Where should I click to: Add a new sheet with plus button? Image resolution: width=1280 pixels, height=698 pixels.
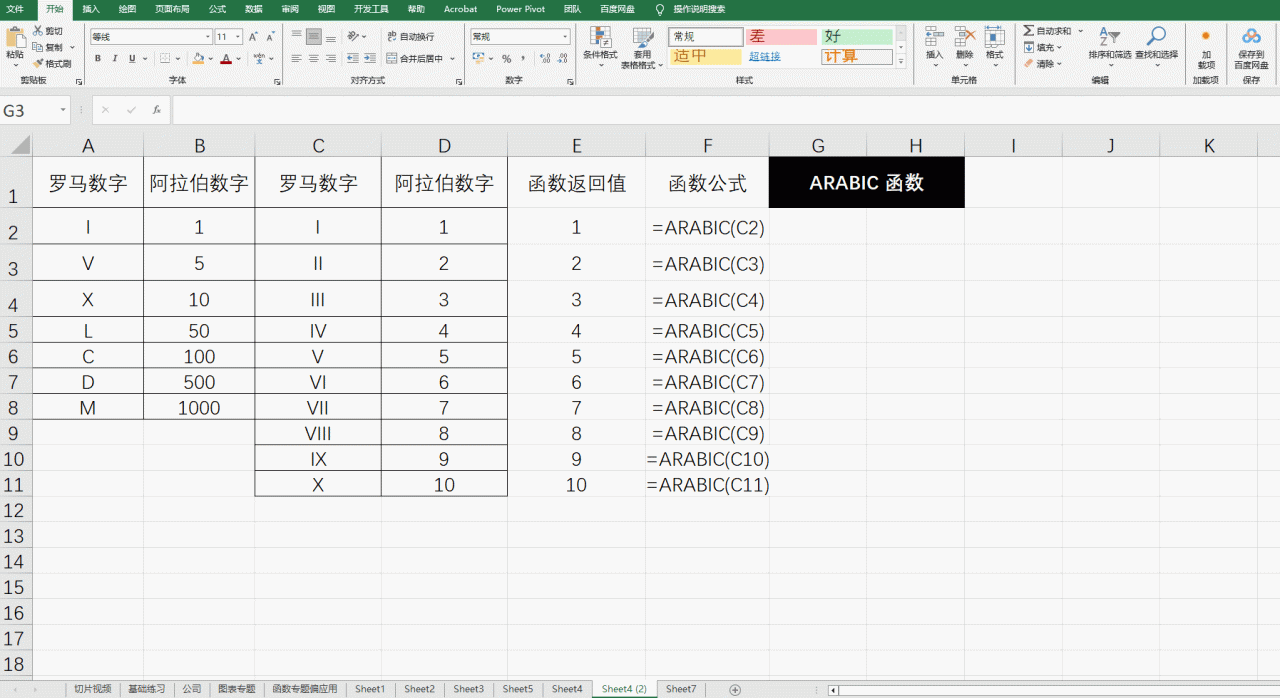tap(735, 689)
